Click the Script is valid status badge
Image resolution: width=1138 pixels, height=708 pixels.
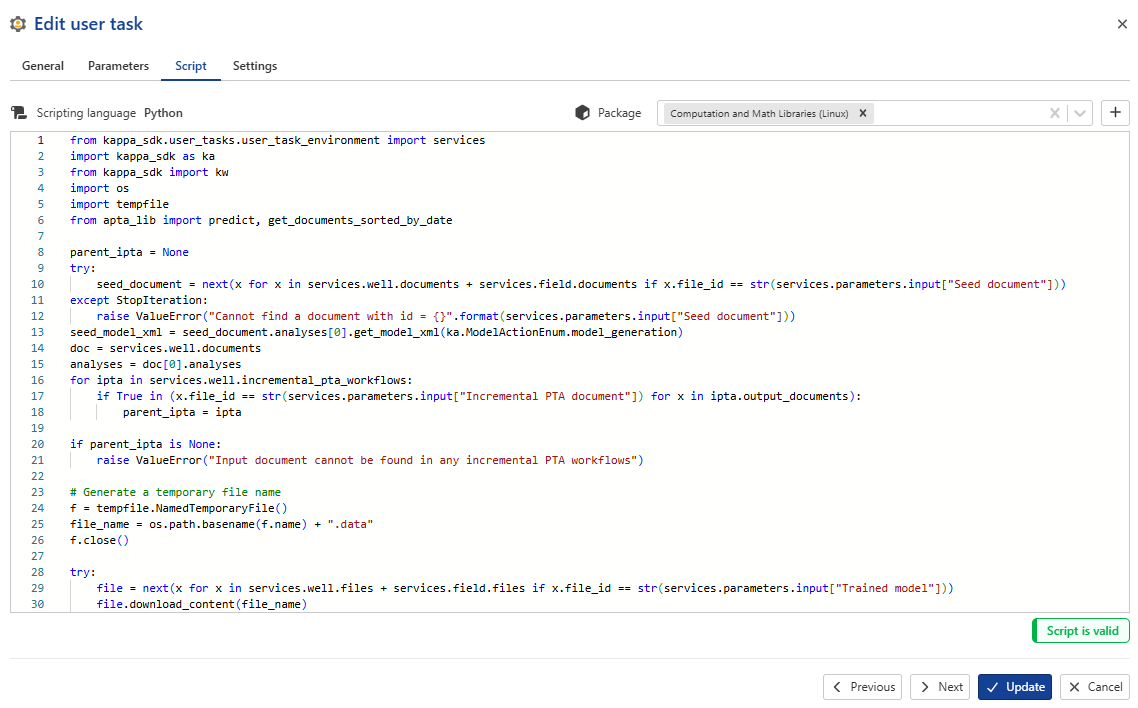point(1081,630)
